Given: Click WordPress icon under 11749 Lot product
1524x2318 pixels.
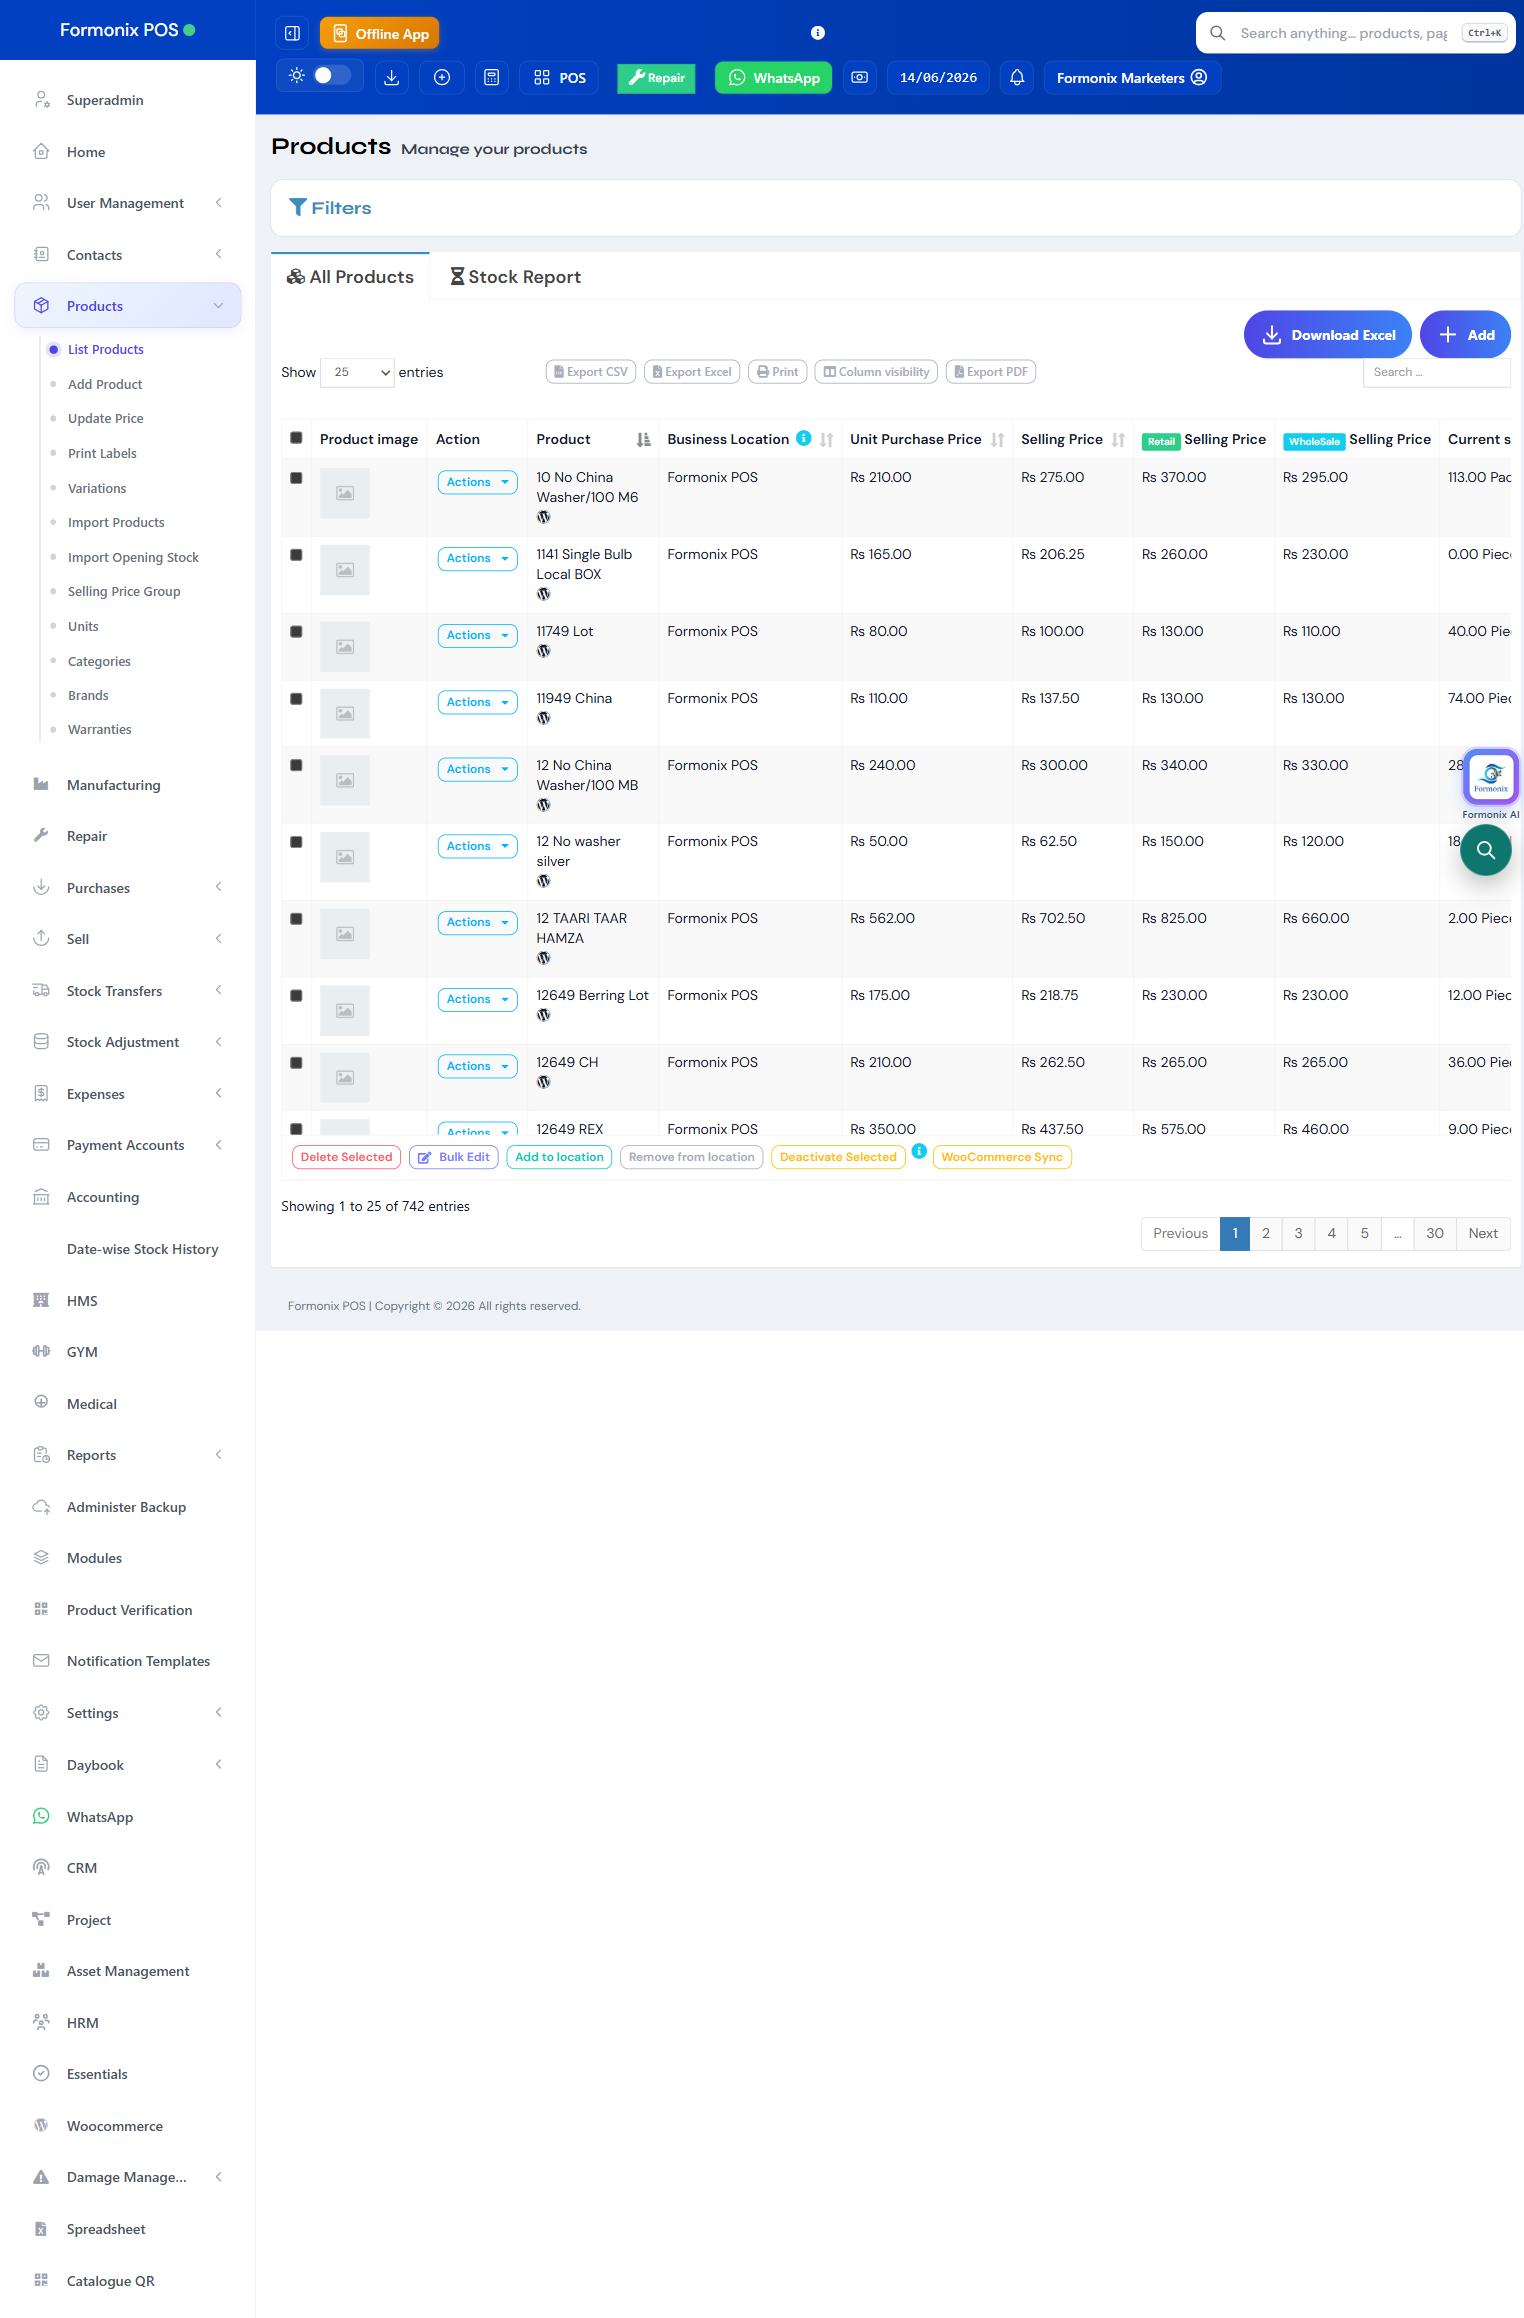Looking at the screenshot, I should pos(544,651).
